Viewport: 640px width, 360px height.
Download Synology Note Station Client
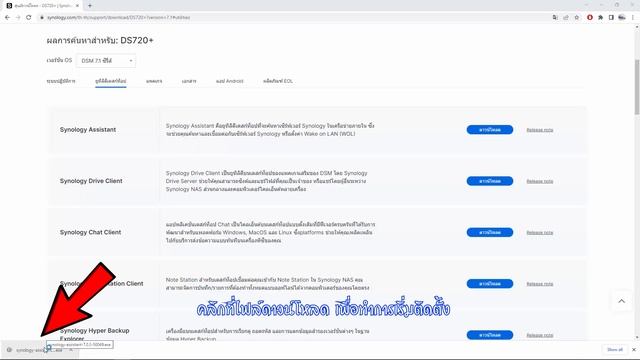coord(490,284)
